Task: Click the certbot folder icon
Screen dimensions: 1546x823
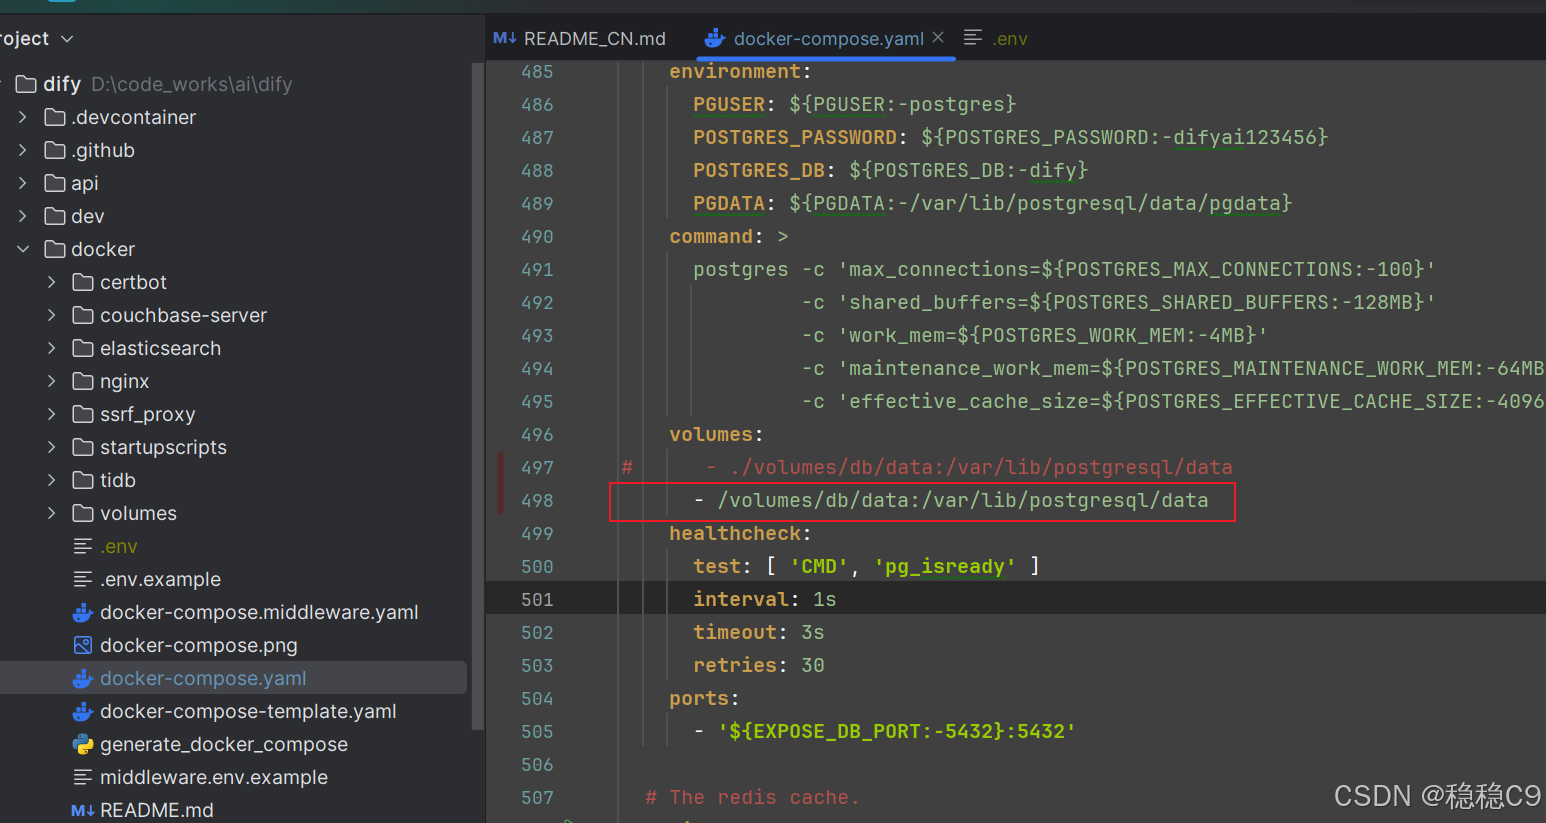Action: point(84,282)
